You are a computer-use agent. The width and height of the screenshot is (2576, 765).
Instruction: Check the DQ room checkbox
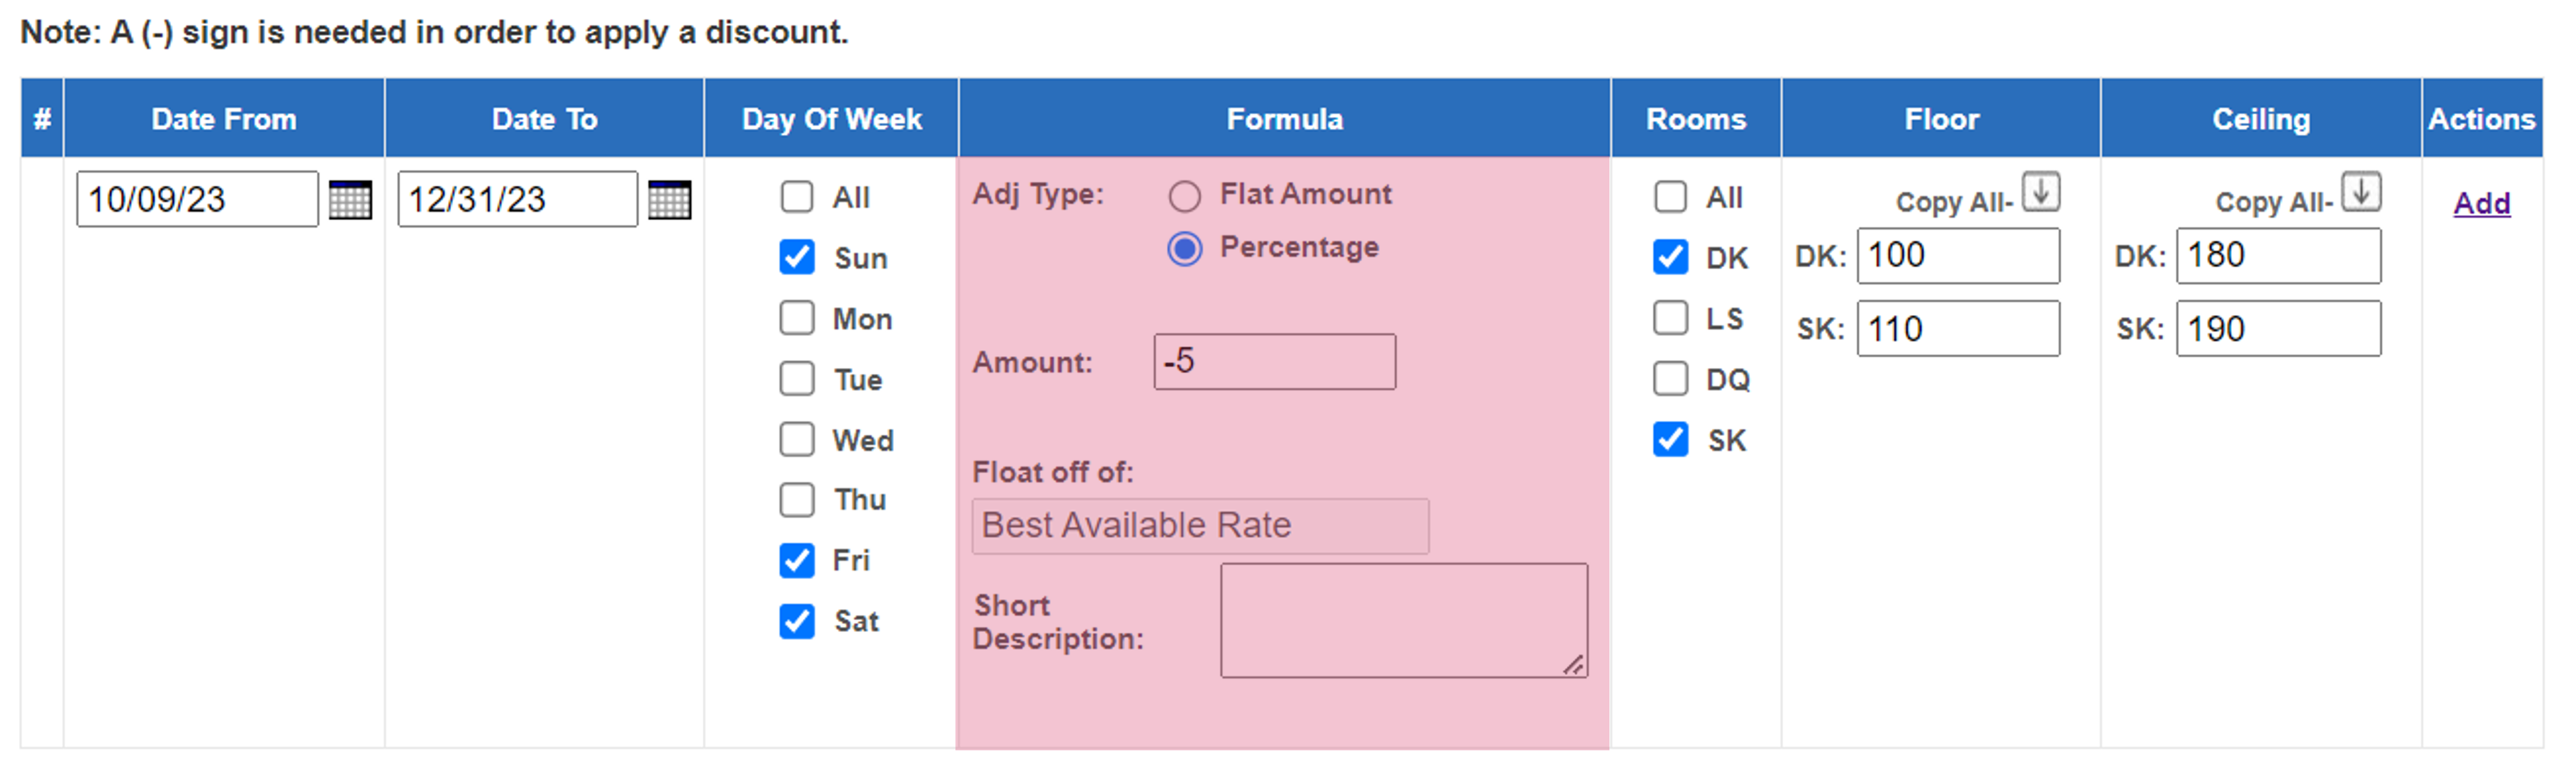pyautogui.click(x=1670, y=379)
